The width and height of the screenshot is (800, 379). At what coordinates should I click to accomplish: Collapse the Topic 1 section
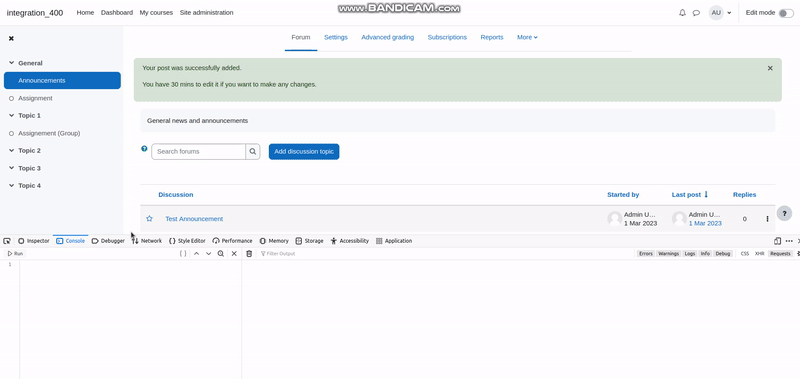click(x=11, y=116)
